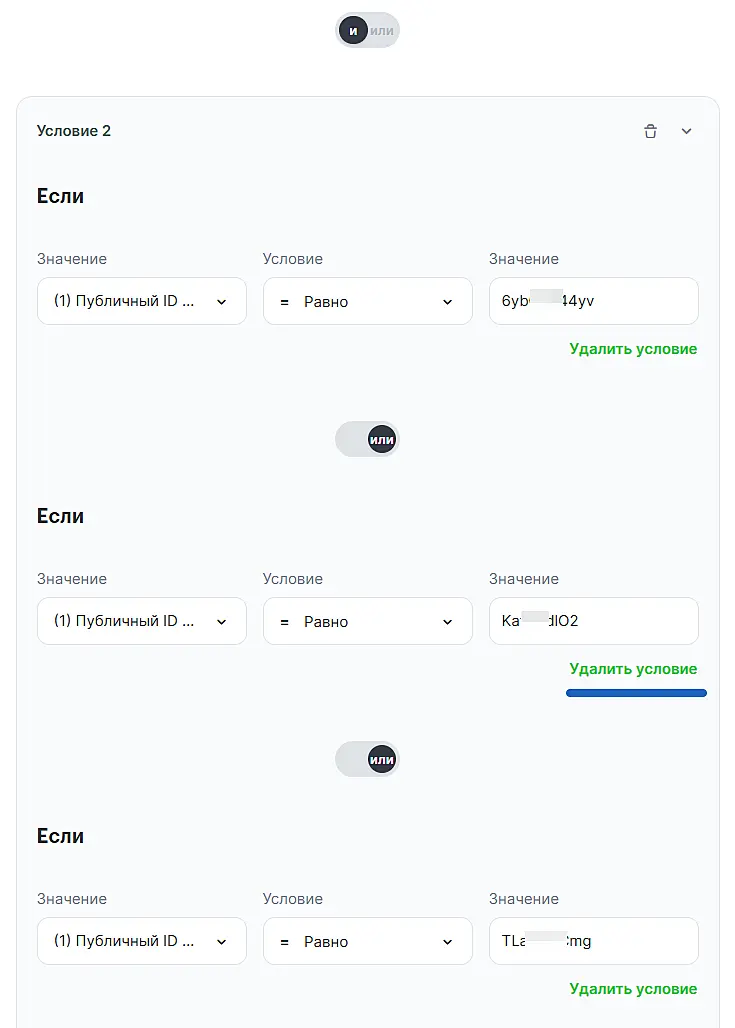The width and height of the screenshot is (735, 1028).
Task: Click the Условие 2 header title
Action: [x=74, y=131]
